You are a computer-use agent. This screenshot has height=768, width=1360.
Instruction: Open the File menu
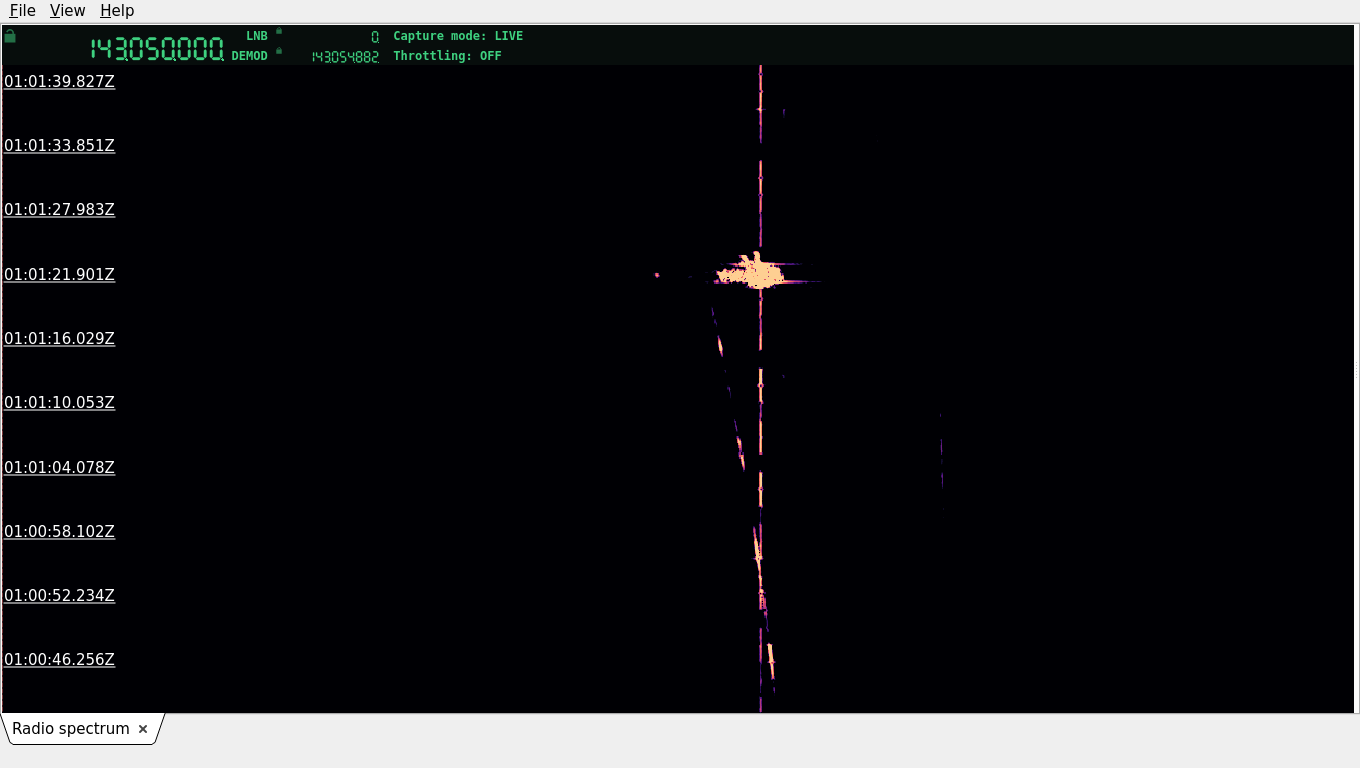(22, 11)
